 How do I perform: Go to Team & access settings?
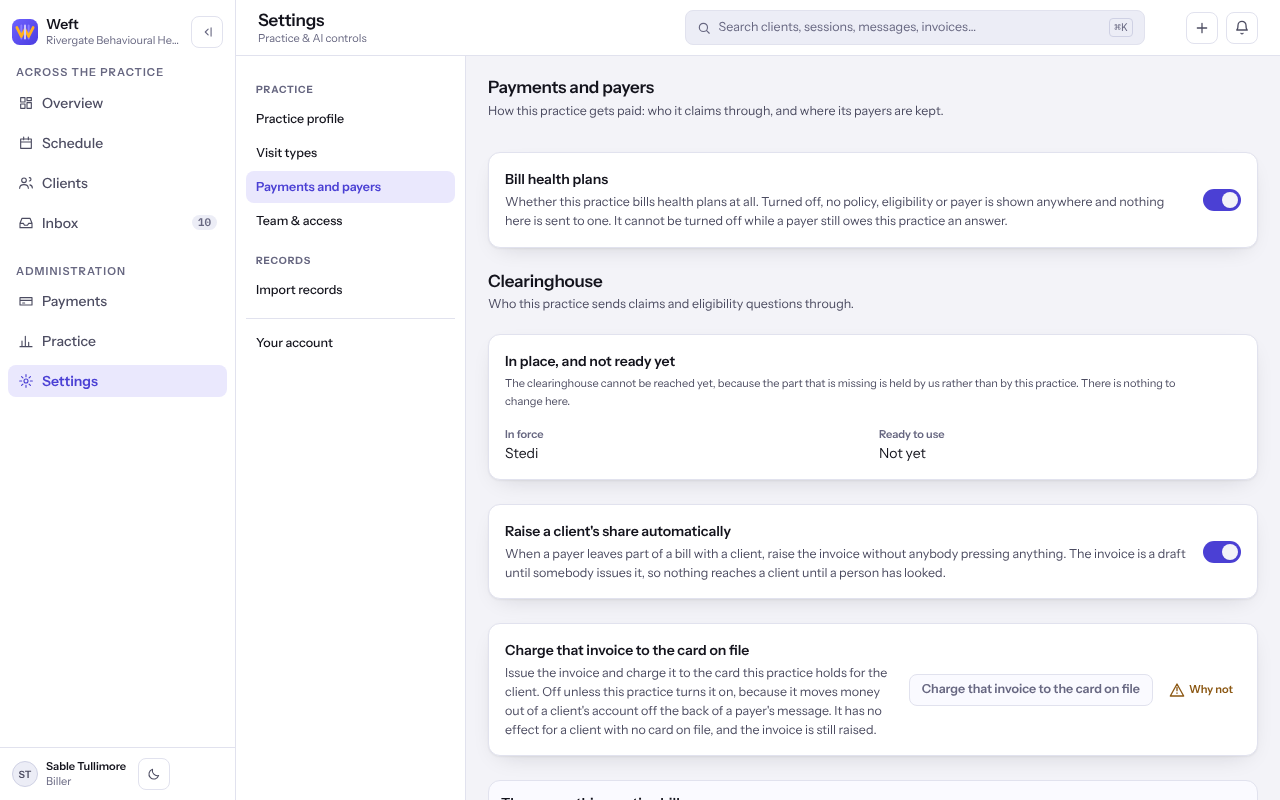(x=350, y=221)
